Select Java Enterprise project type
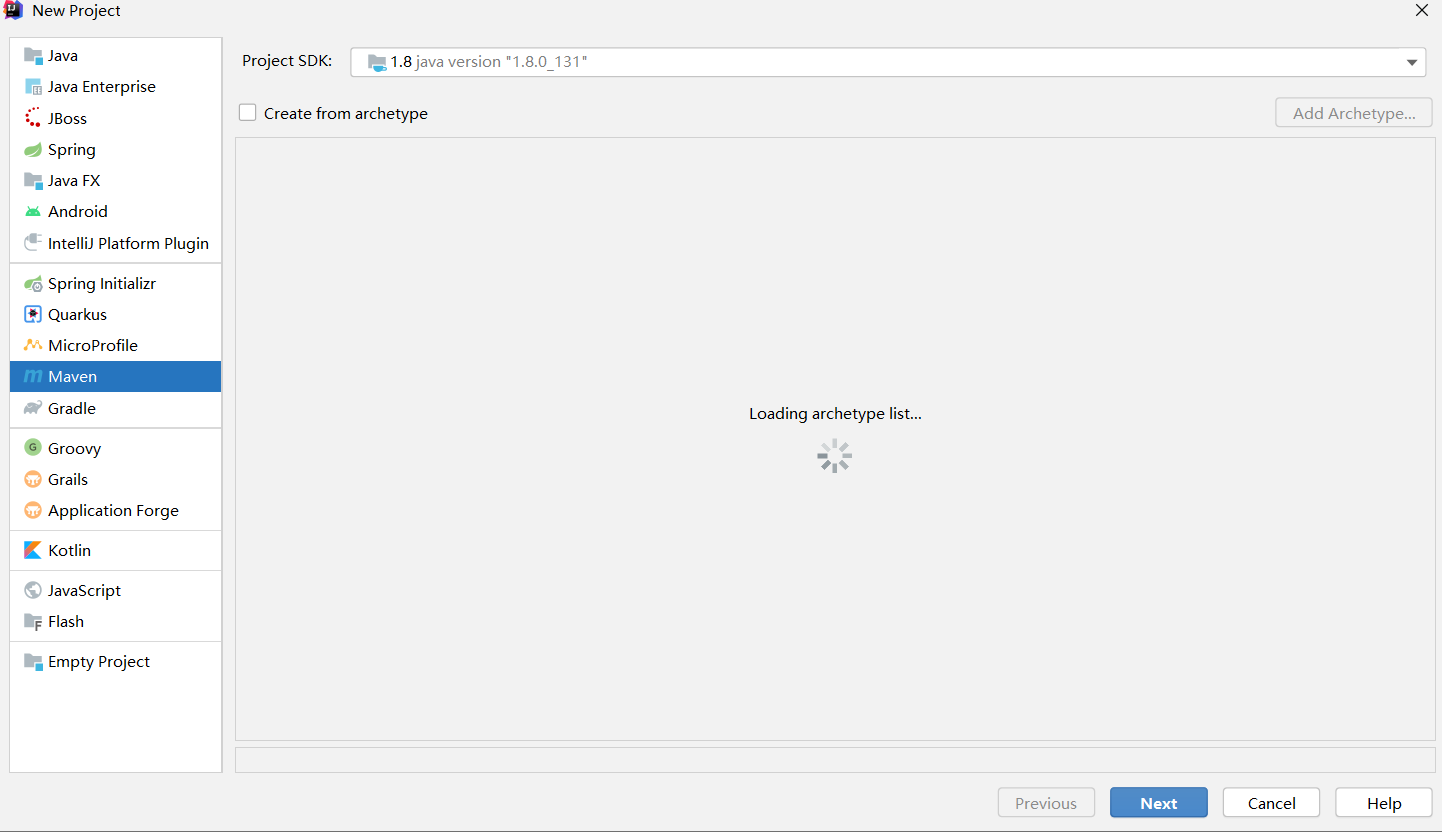This screenshot has height=832, width=1442. coord(115,87)
